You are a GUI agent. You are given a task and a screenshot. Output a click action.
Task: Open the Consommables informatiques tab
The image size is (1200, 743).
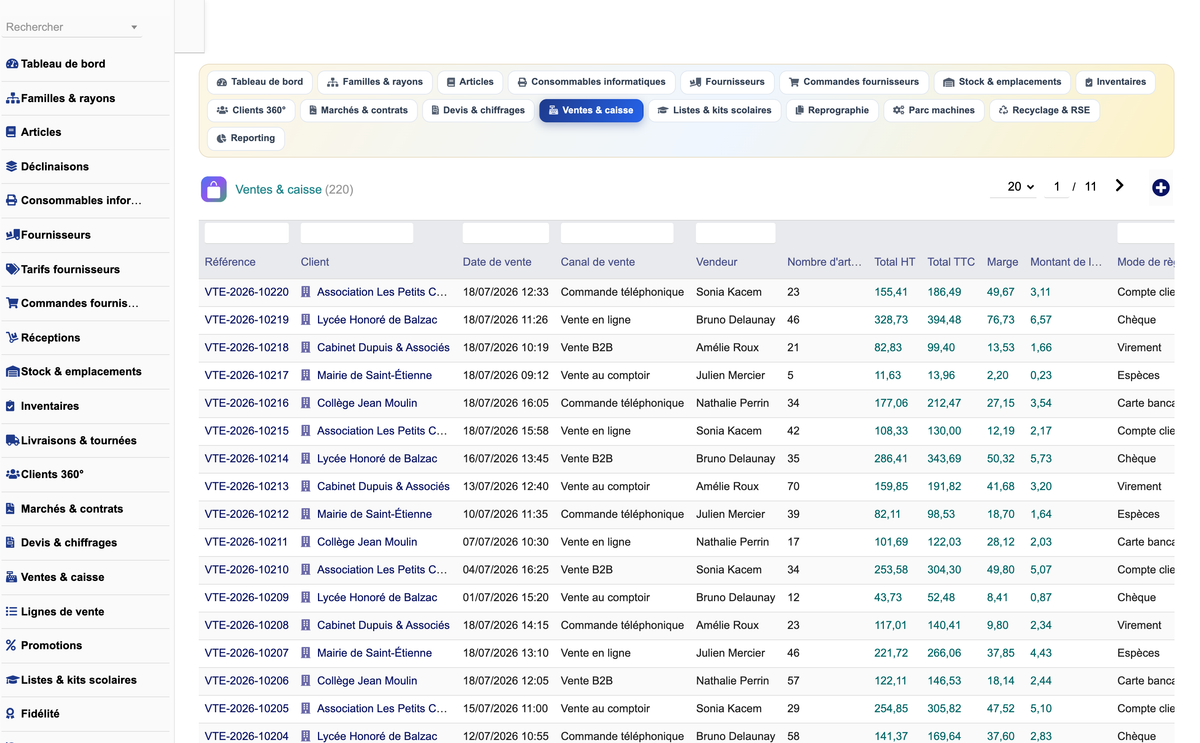pyautogui.click(x=591, y=82)
